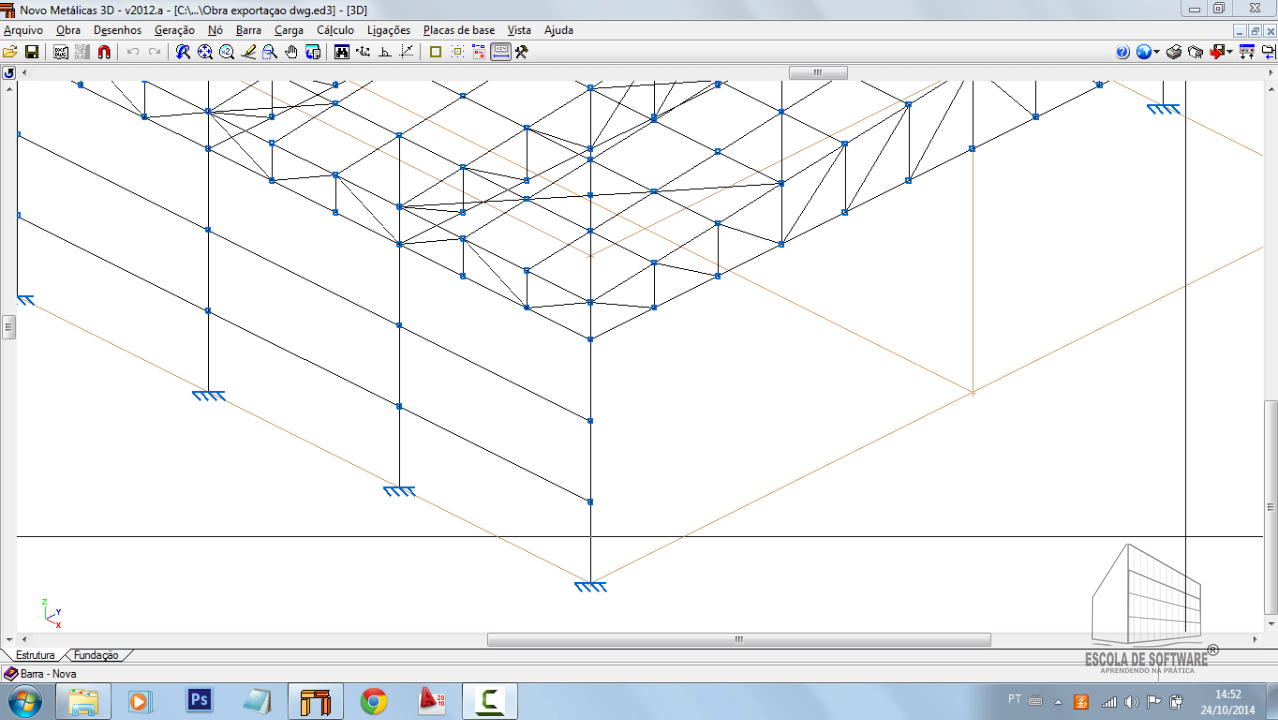Screen dimensions: 1278x720
Task: Click the printer icon in toolbar
Action: click(x=1174, y=52)
